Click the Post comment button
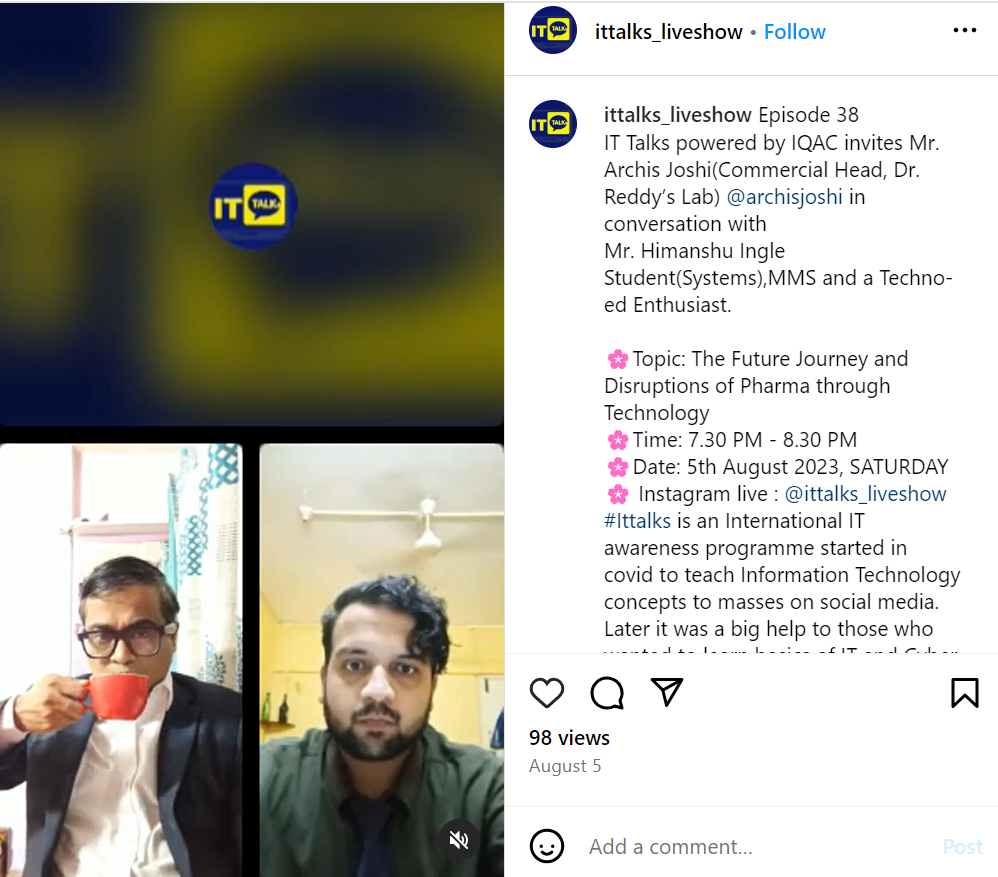 click(962, 846)
